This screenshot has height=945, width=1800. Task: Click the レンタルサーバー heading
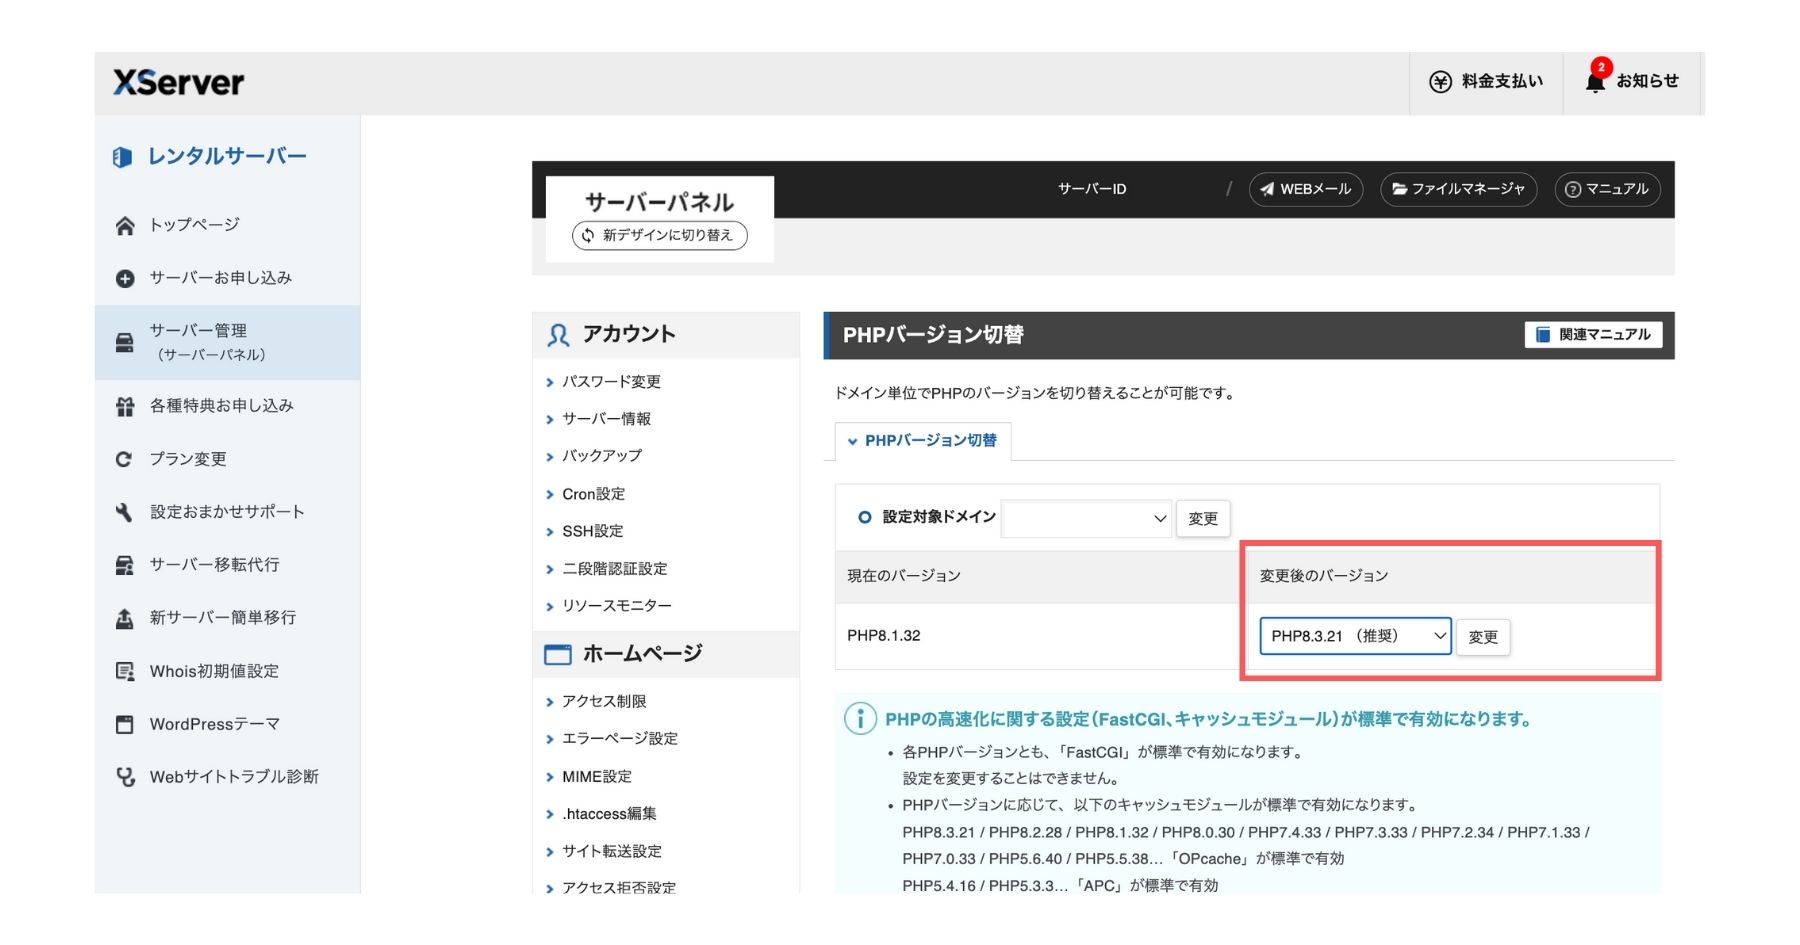tap(227, 157)
